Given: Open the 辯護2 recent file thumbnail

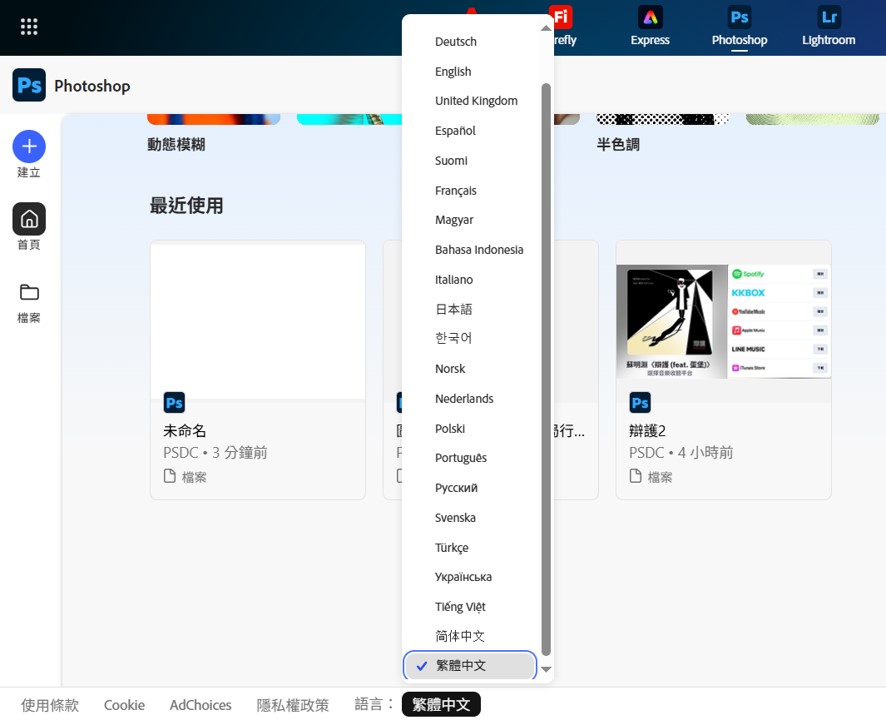Looking at the screenshot, I should click(x=723, y=322).
